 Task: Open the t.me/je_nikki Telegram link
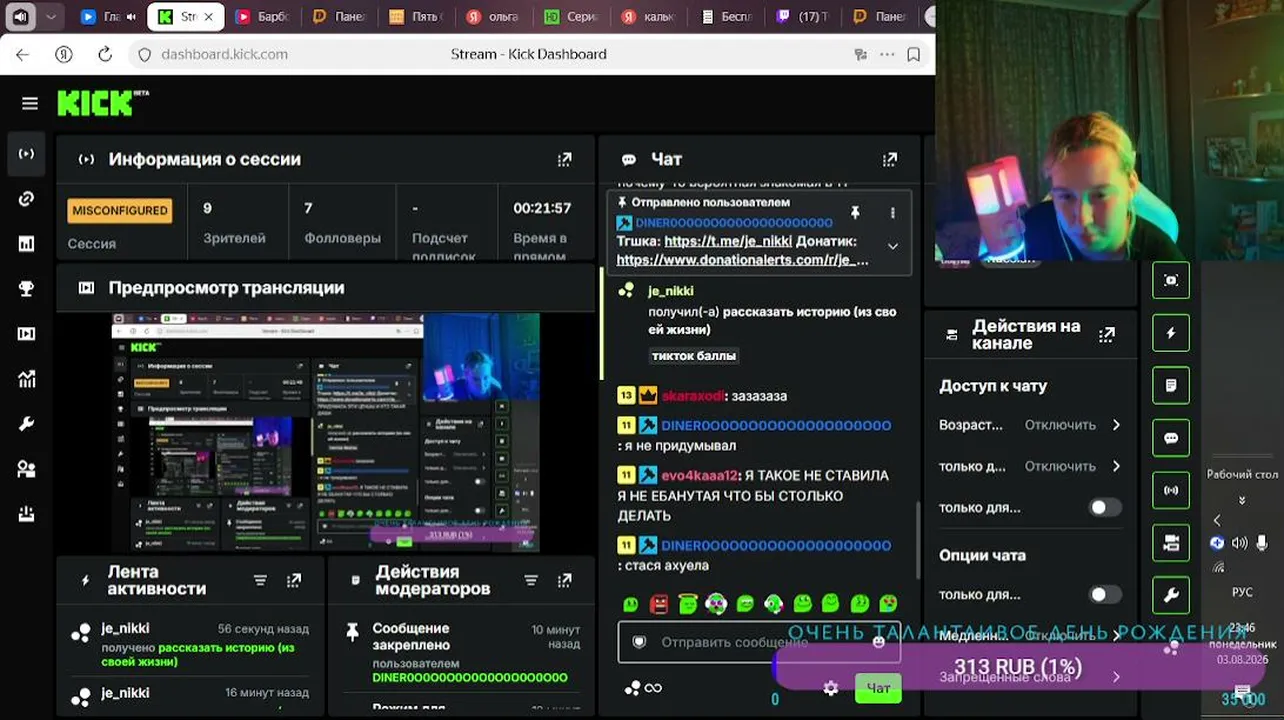tap(728, 241)
